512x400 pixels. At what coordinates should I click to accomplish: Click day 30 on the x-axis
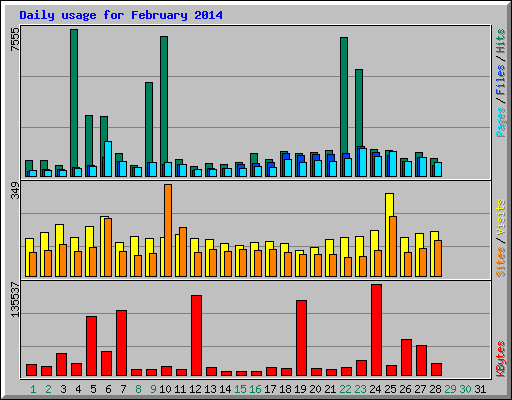pyautogui.click(x=465, y=389)
